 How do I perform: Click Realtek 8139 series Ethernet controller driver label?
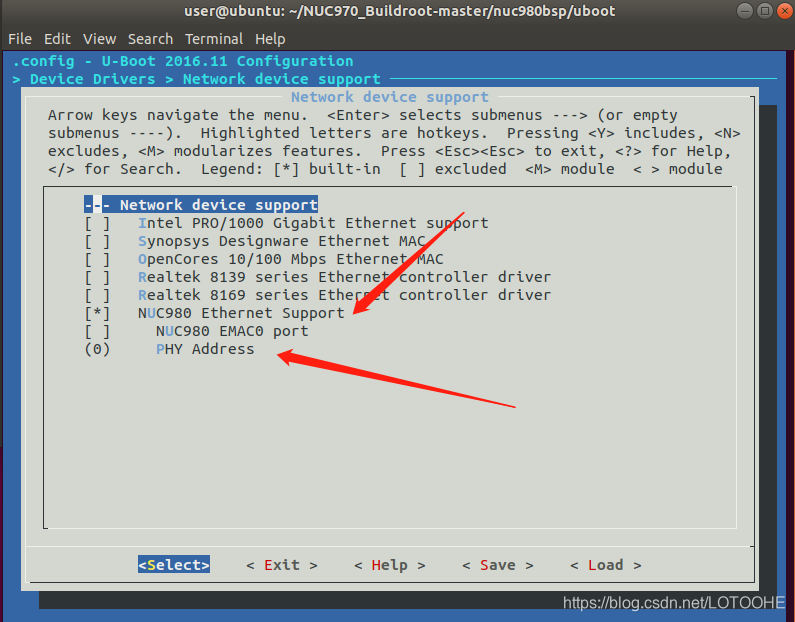point(344,277)
